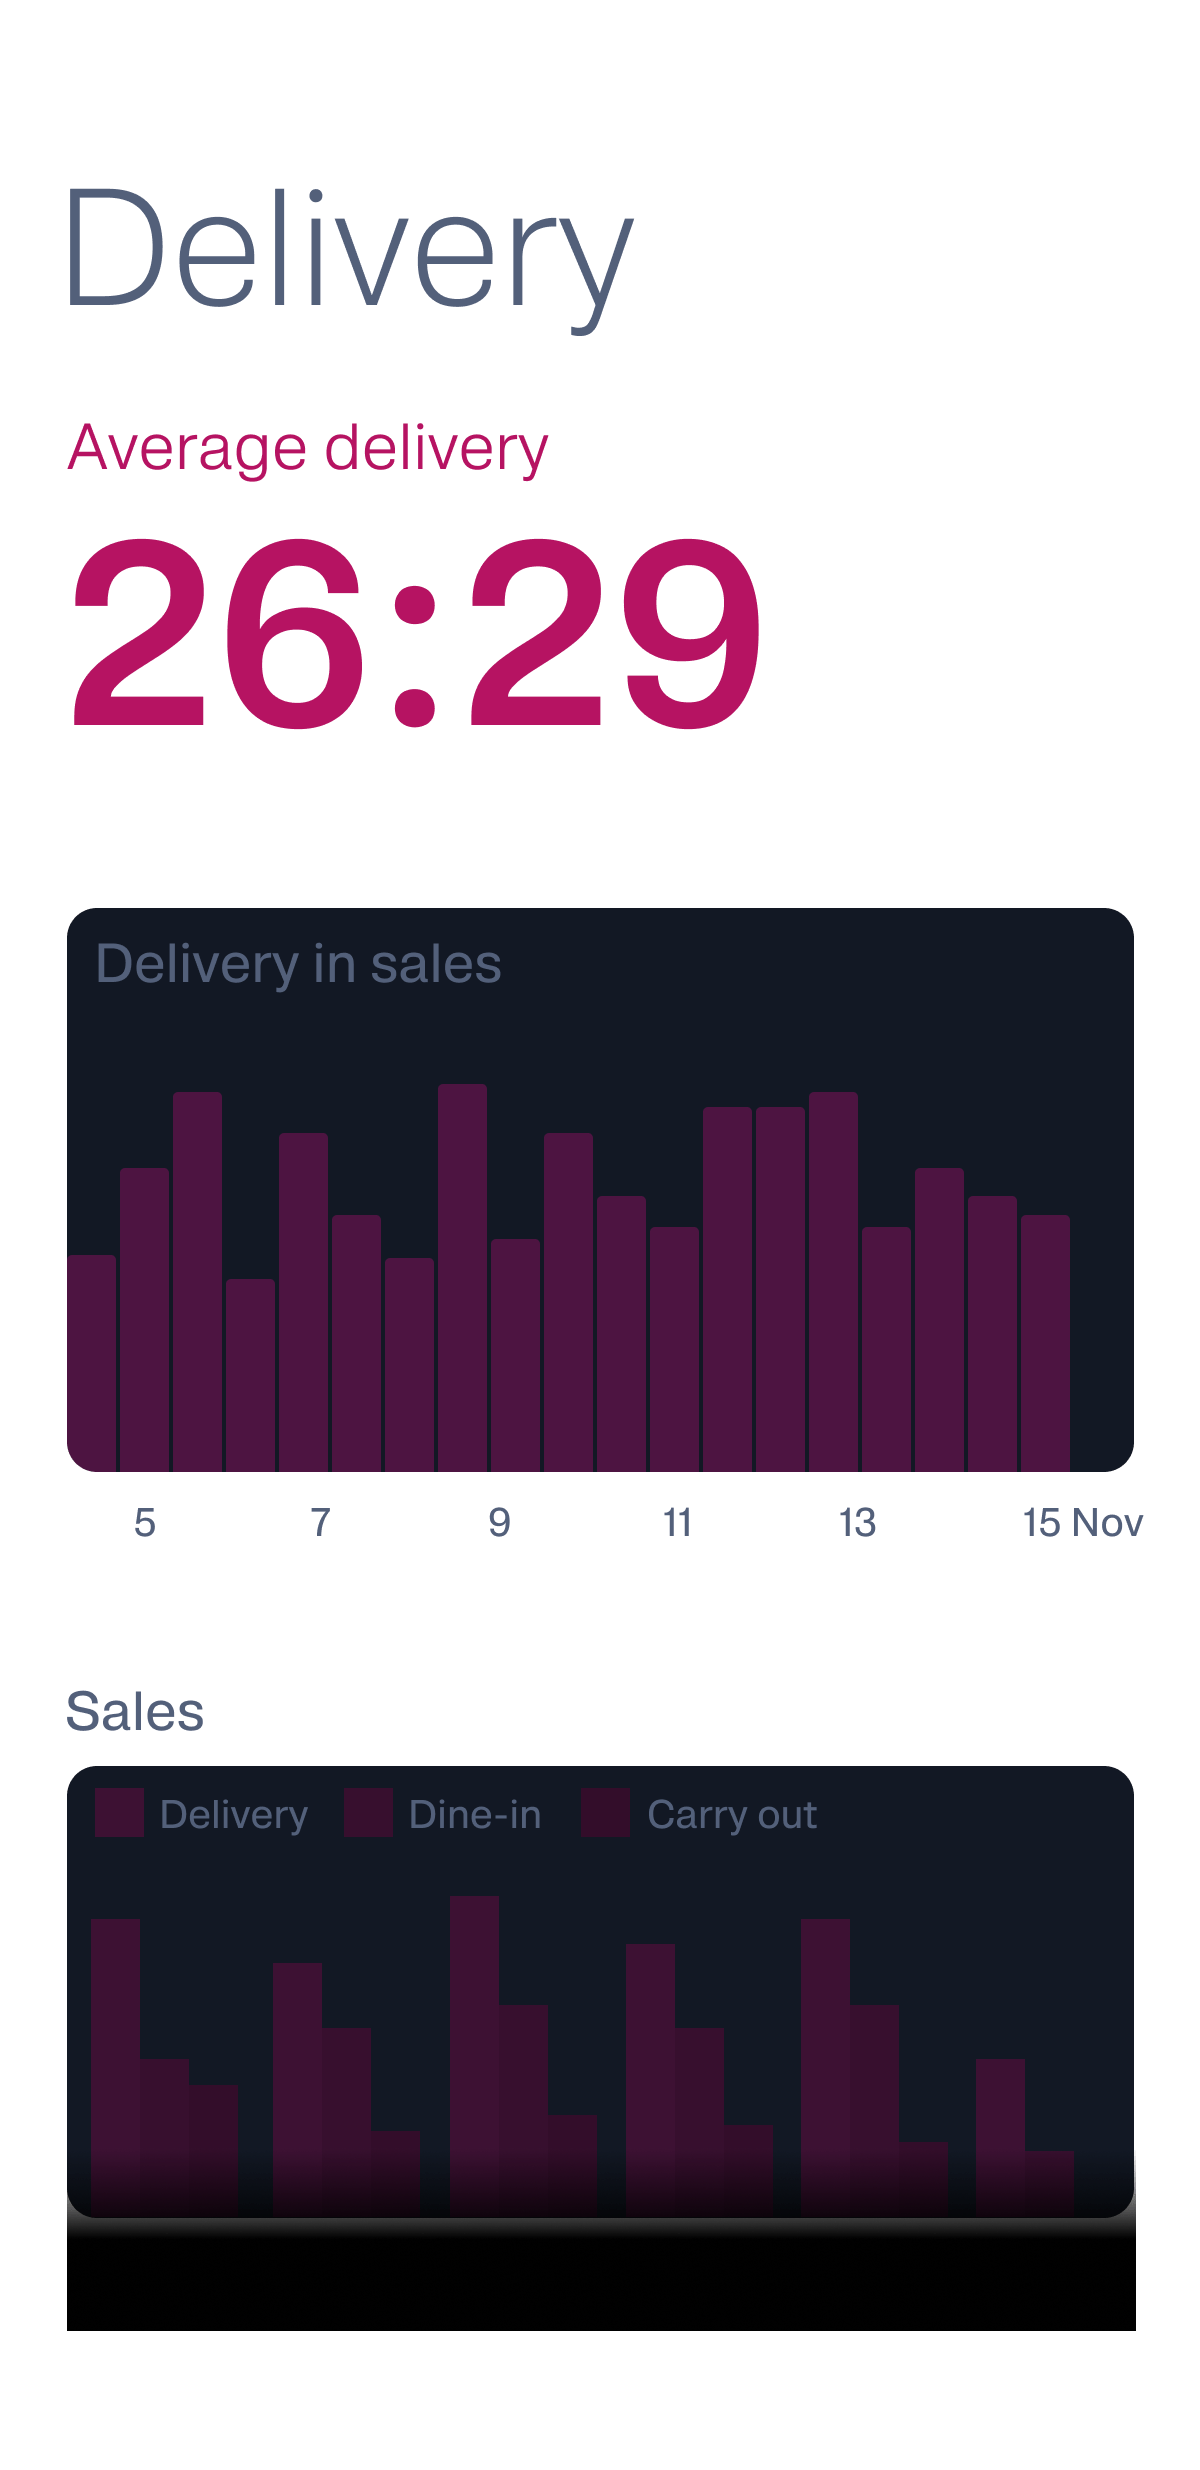The image size is (1200, 2470).
Task: Select the Carry out legend text
Action: [732, 1814]
